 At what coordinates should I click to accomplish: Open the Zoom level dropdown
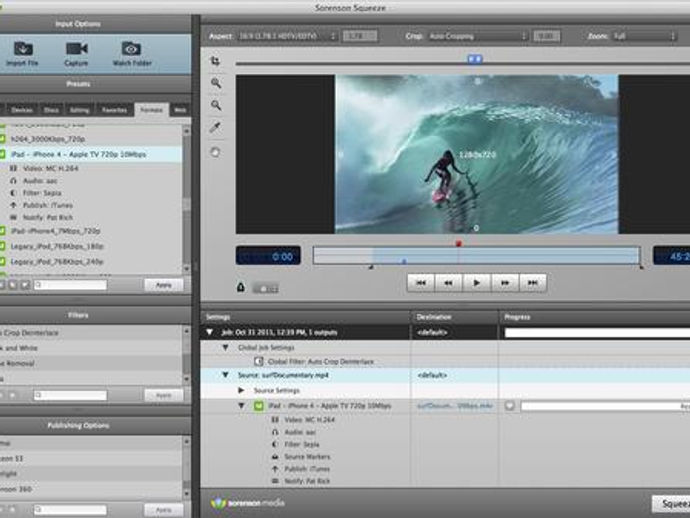click(644, 36)
